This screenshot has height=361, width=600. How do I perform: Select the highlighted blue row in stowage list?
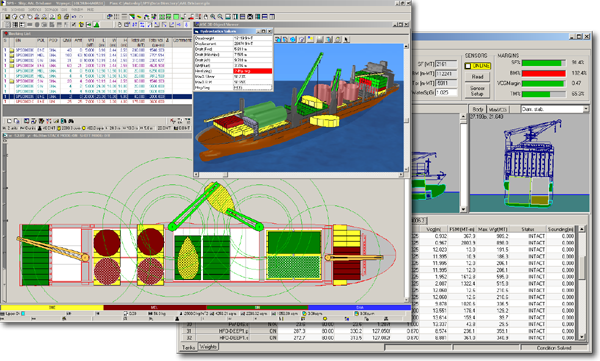click(97, 97)
